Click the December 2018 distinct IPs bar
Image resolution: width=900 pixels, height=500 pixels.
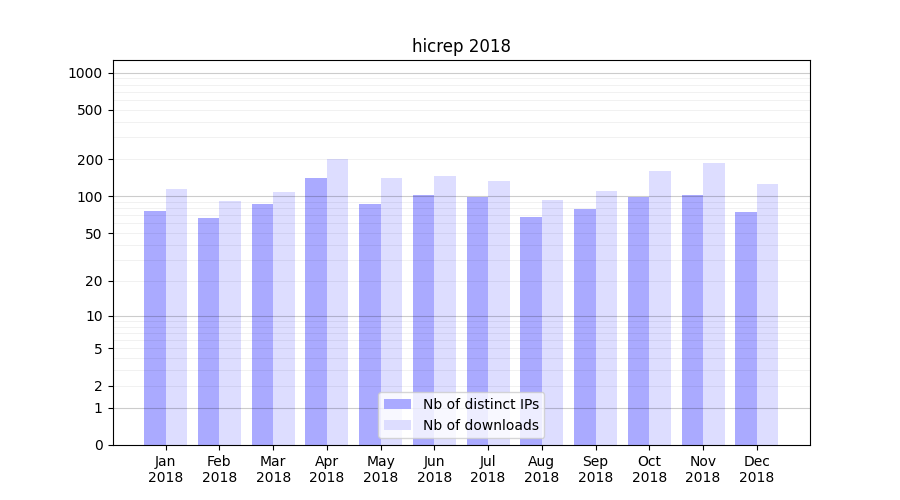point(746,328)
